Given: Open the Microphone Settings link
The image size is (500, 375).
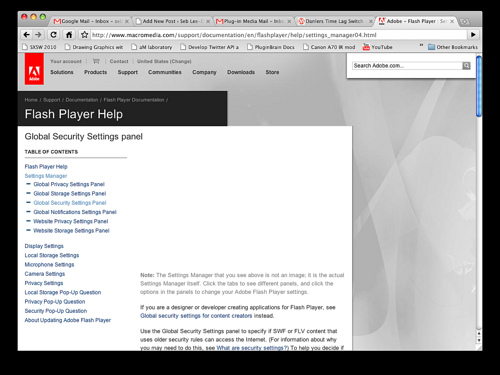Looking at the screenshot, I should pos(49,264).
